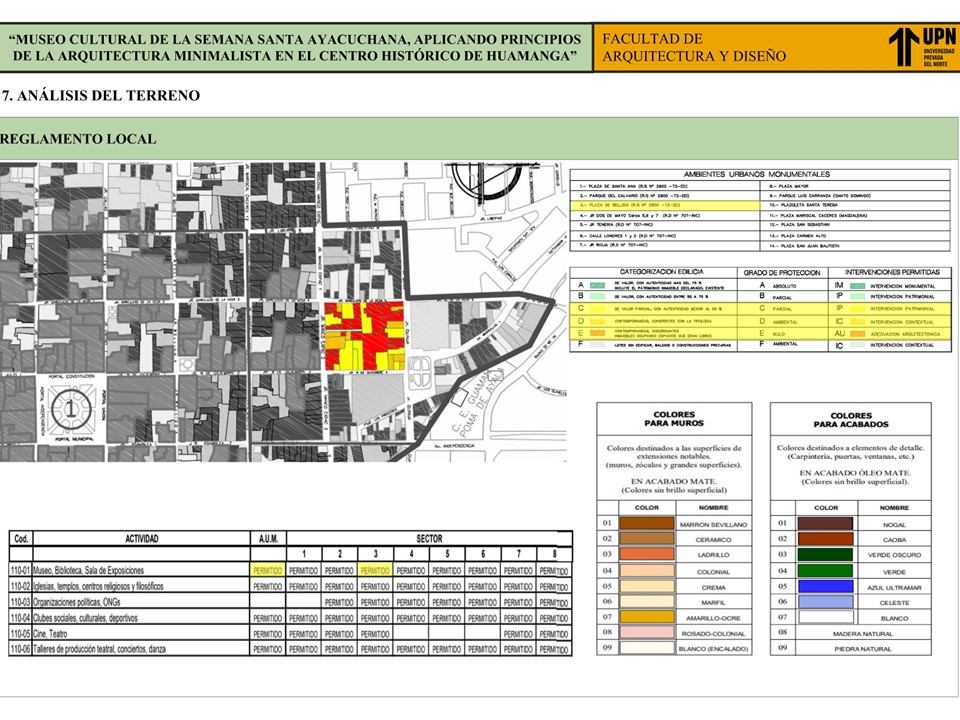Pick the Nogal finish color swatch
The height and width of the screenshot is (720, 960).
(825, 523)
